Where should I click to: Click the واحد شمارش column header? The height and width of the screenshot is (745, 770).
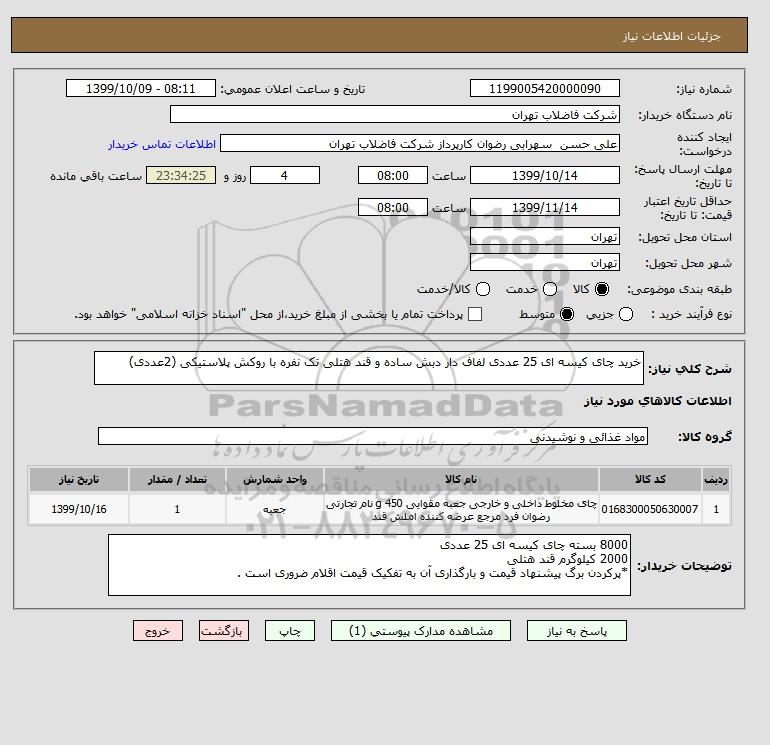tap(275, 479)
